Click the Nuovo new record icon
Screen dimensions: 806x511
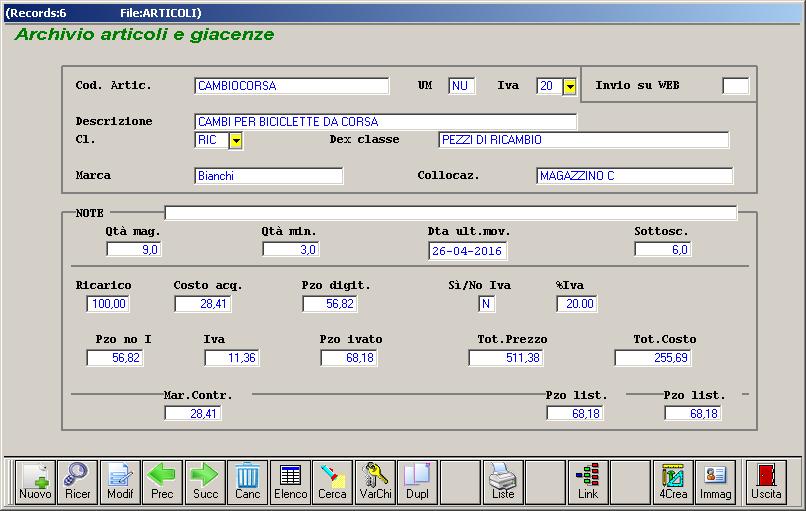(35, 481)
